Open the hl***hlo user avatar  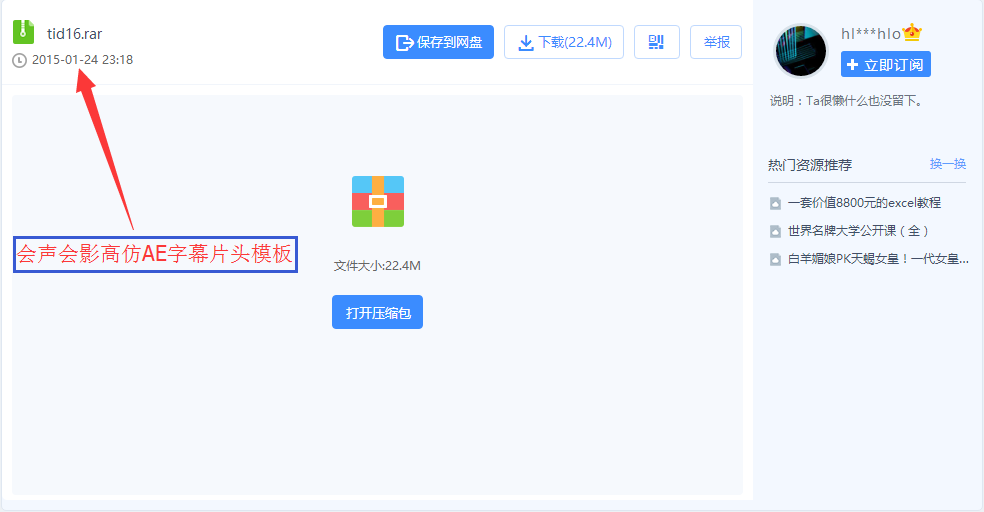point(801,51)
